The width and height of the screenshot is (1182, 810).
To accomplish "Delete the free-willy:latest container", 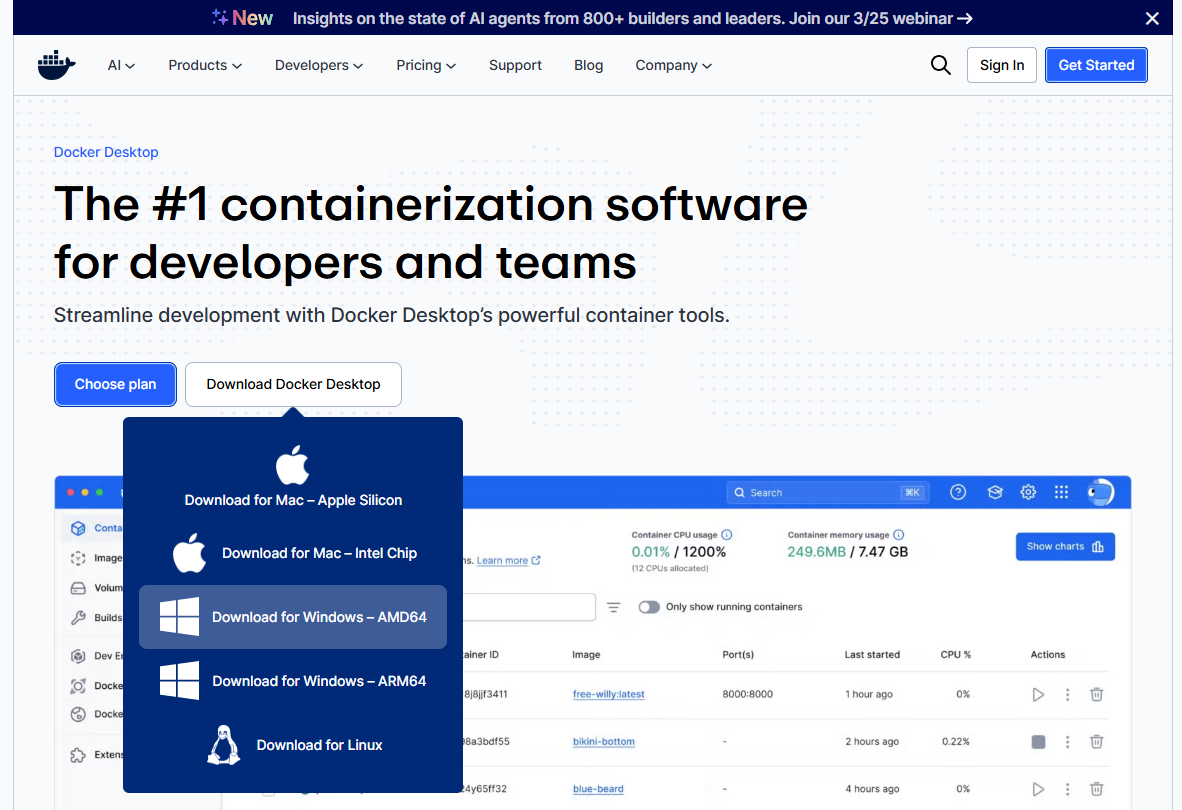I will point(1097,695).
